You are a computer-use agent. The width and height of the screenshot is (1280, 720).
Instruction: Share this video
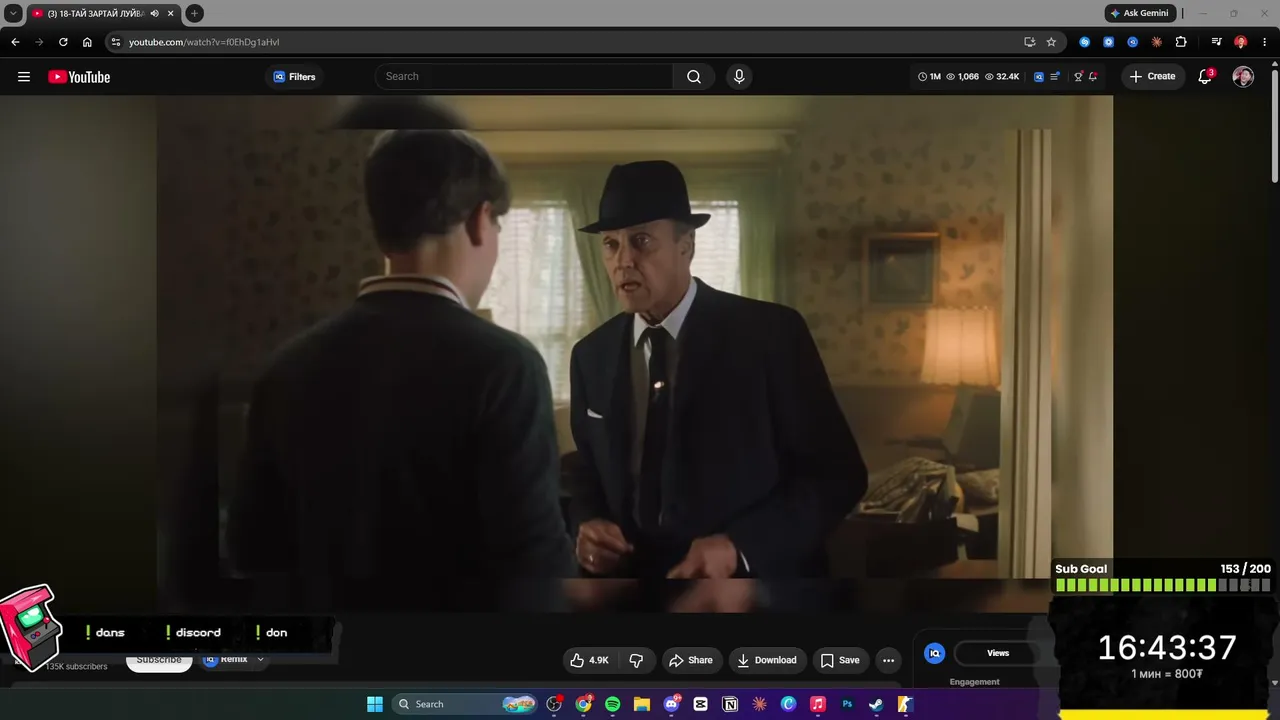pyautogui.click(x=691, y=660)
